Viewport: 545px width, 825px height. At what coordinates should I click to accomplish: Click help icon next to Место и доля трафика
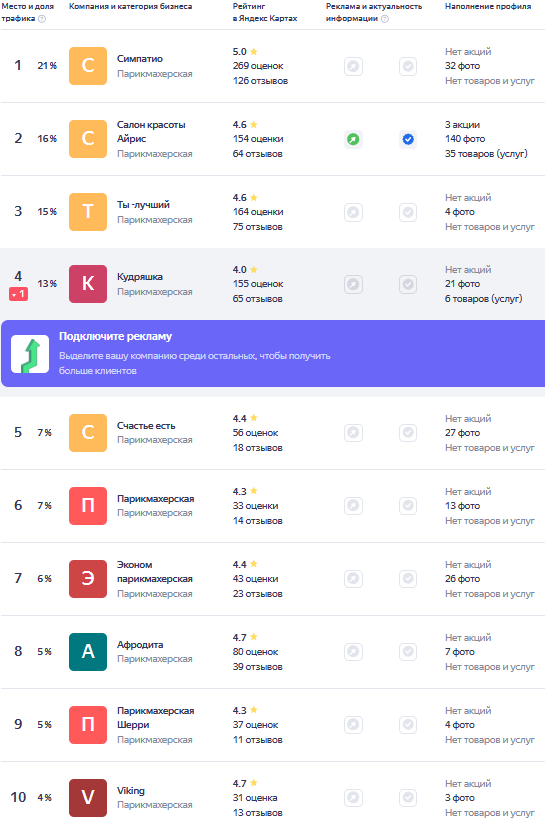pyautogui.click(x=42, y=19)
